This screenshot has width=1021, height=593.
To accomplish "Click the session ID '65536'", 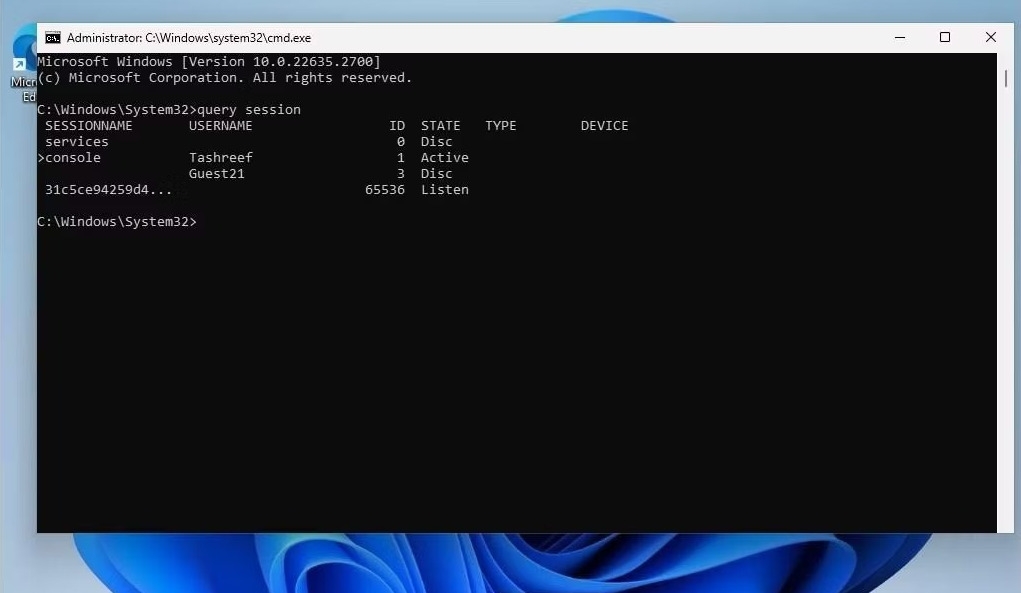I will pos(385,189).
